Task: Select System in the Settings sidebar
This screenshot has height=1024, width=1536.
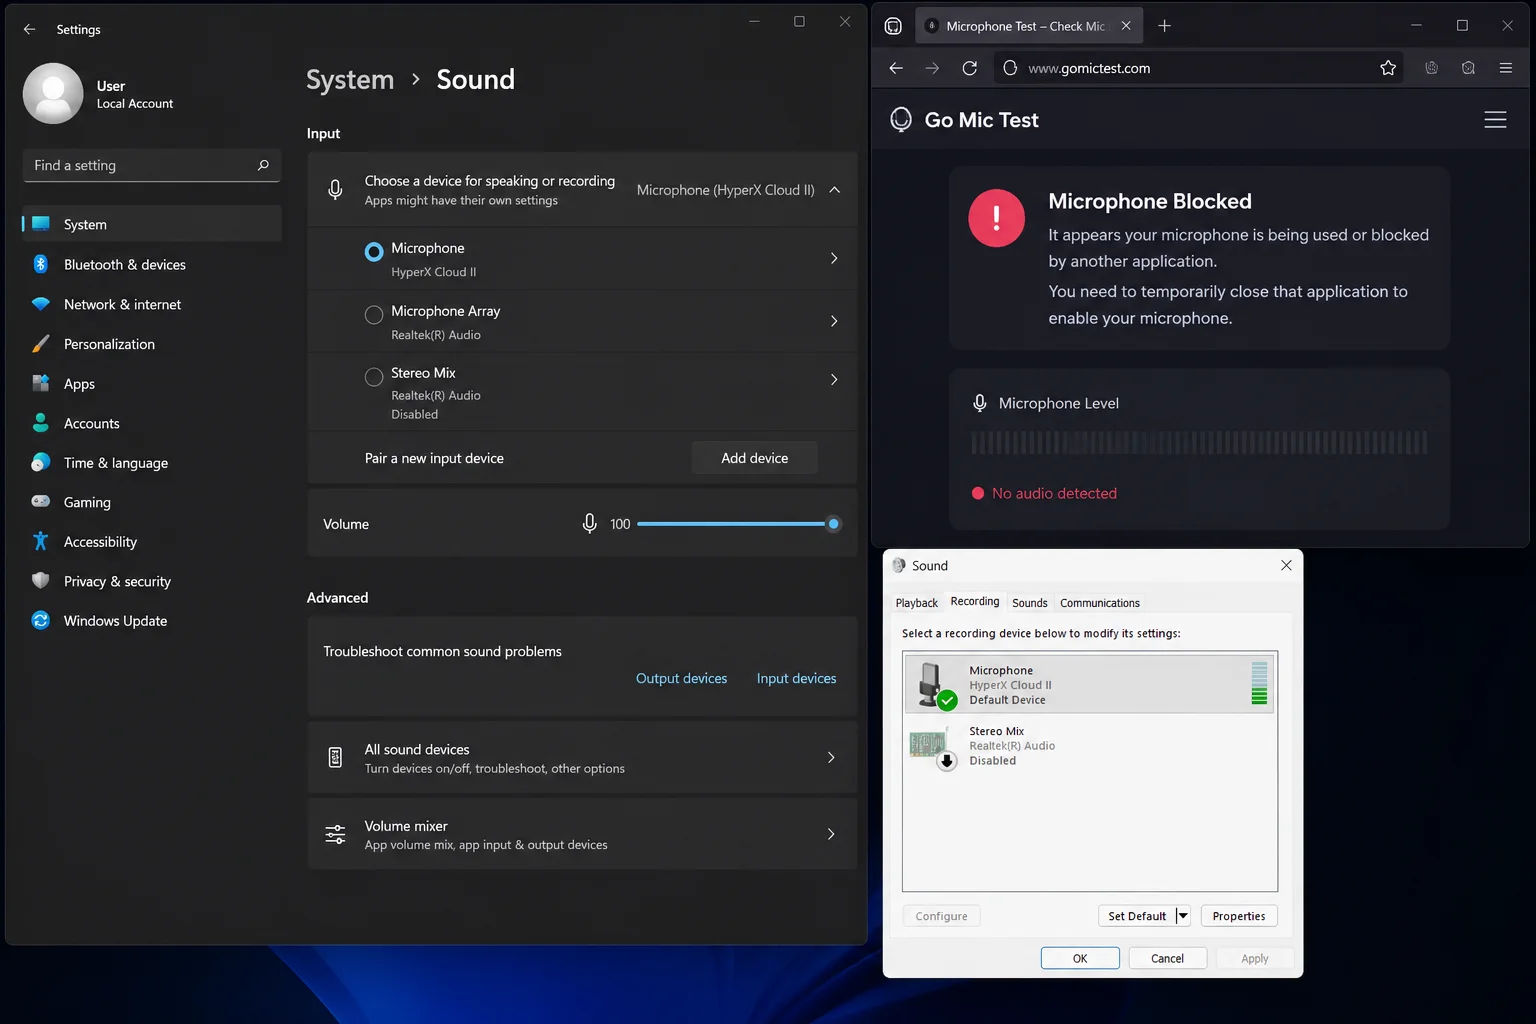Action: (x=152, y=225)
